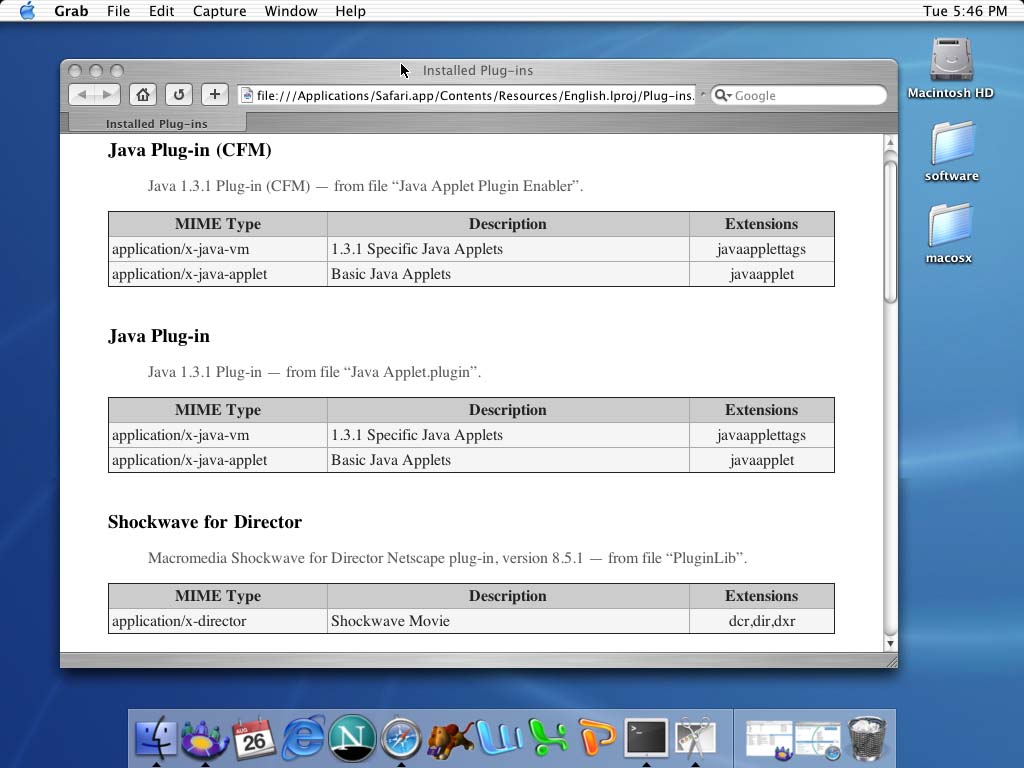Click the vertical scrollbar down arrow
The image size is (1024, 768).
[x=890, y=643]
